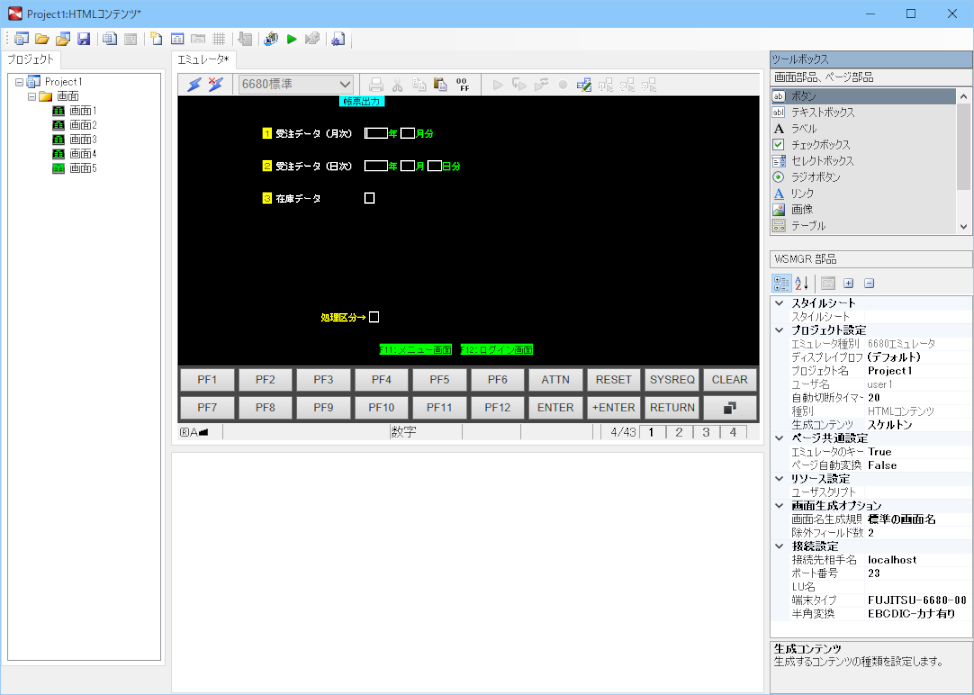
Task: Select 画面1 in project tree
Action: tap(83, 111)
